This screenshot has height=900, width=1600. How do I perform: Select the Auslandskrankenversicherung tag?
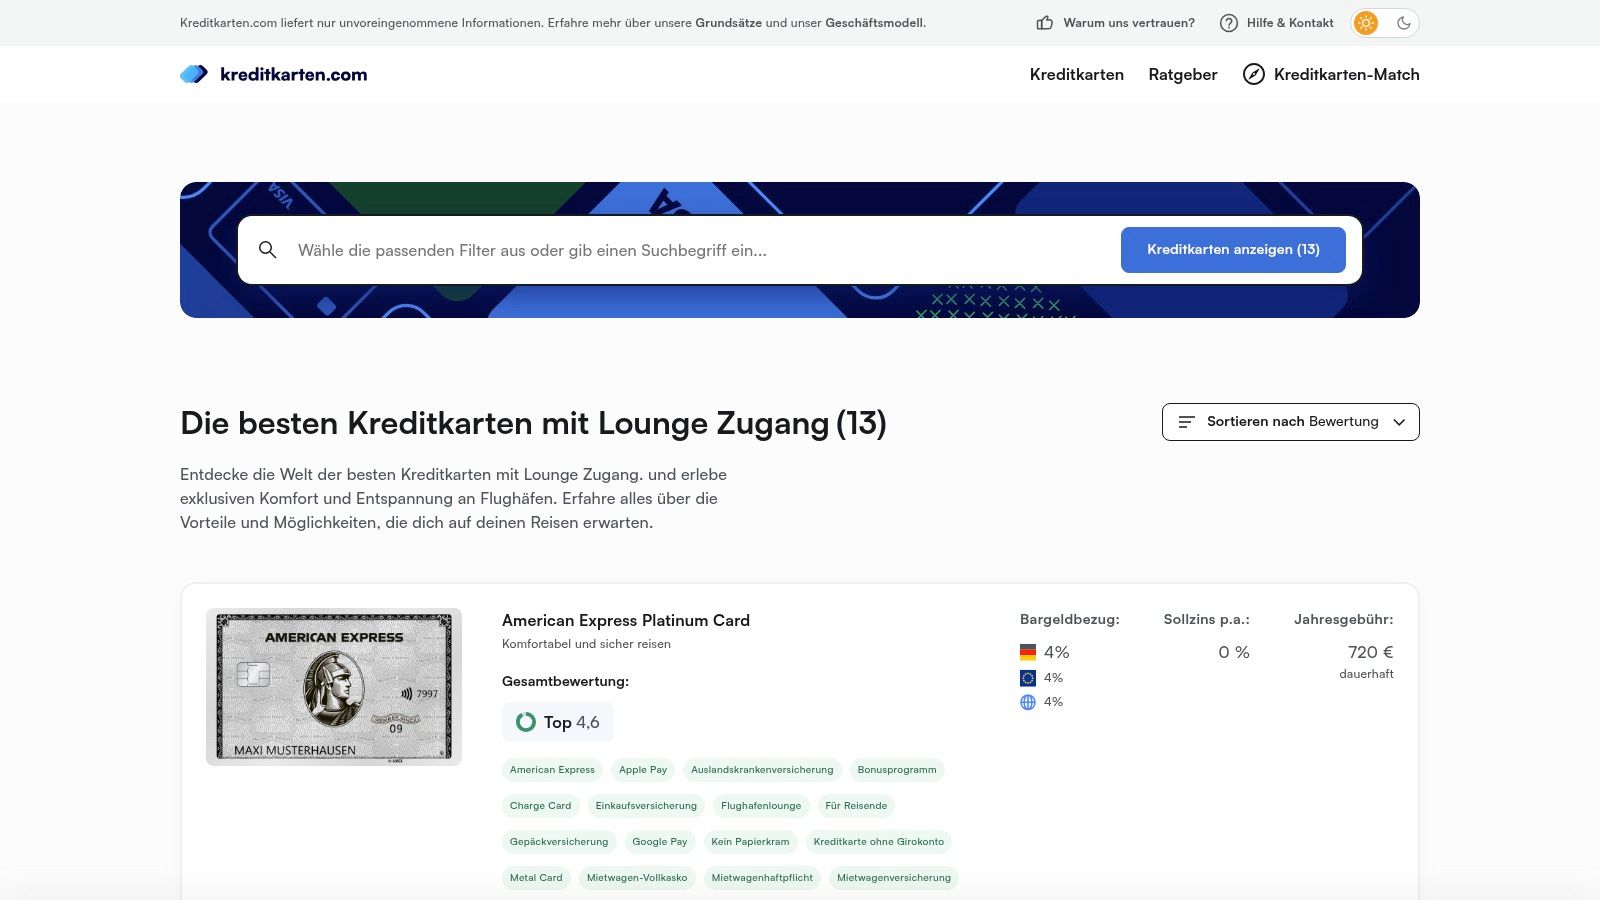[x=762, y=770]
